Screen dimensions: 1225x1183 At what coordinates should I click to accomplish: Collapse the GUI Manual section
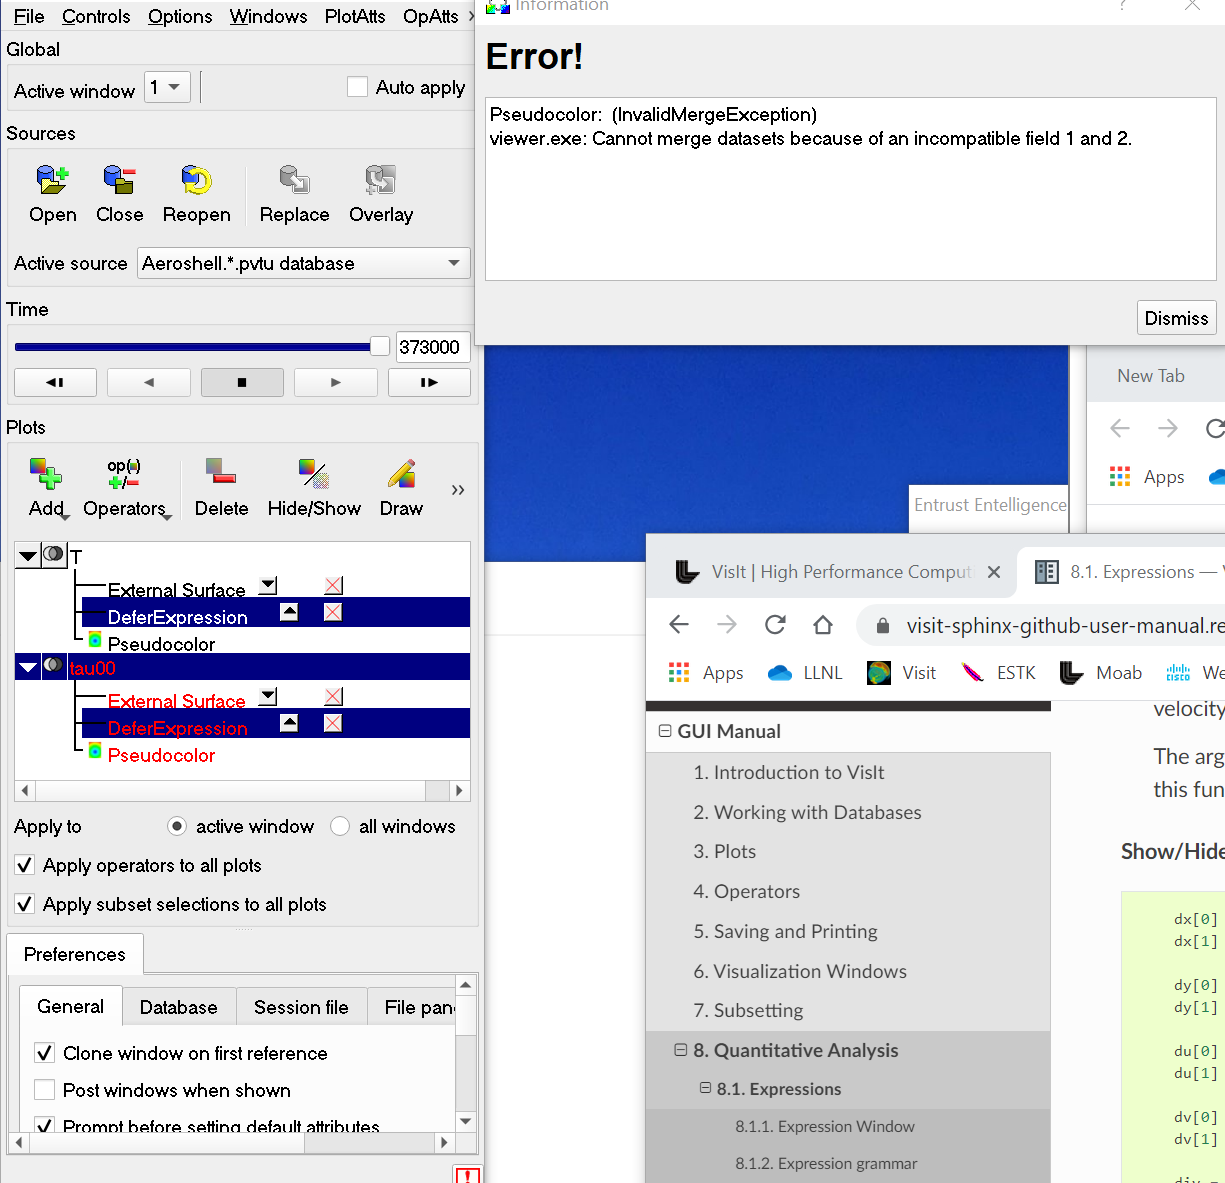click(665, 731)
